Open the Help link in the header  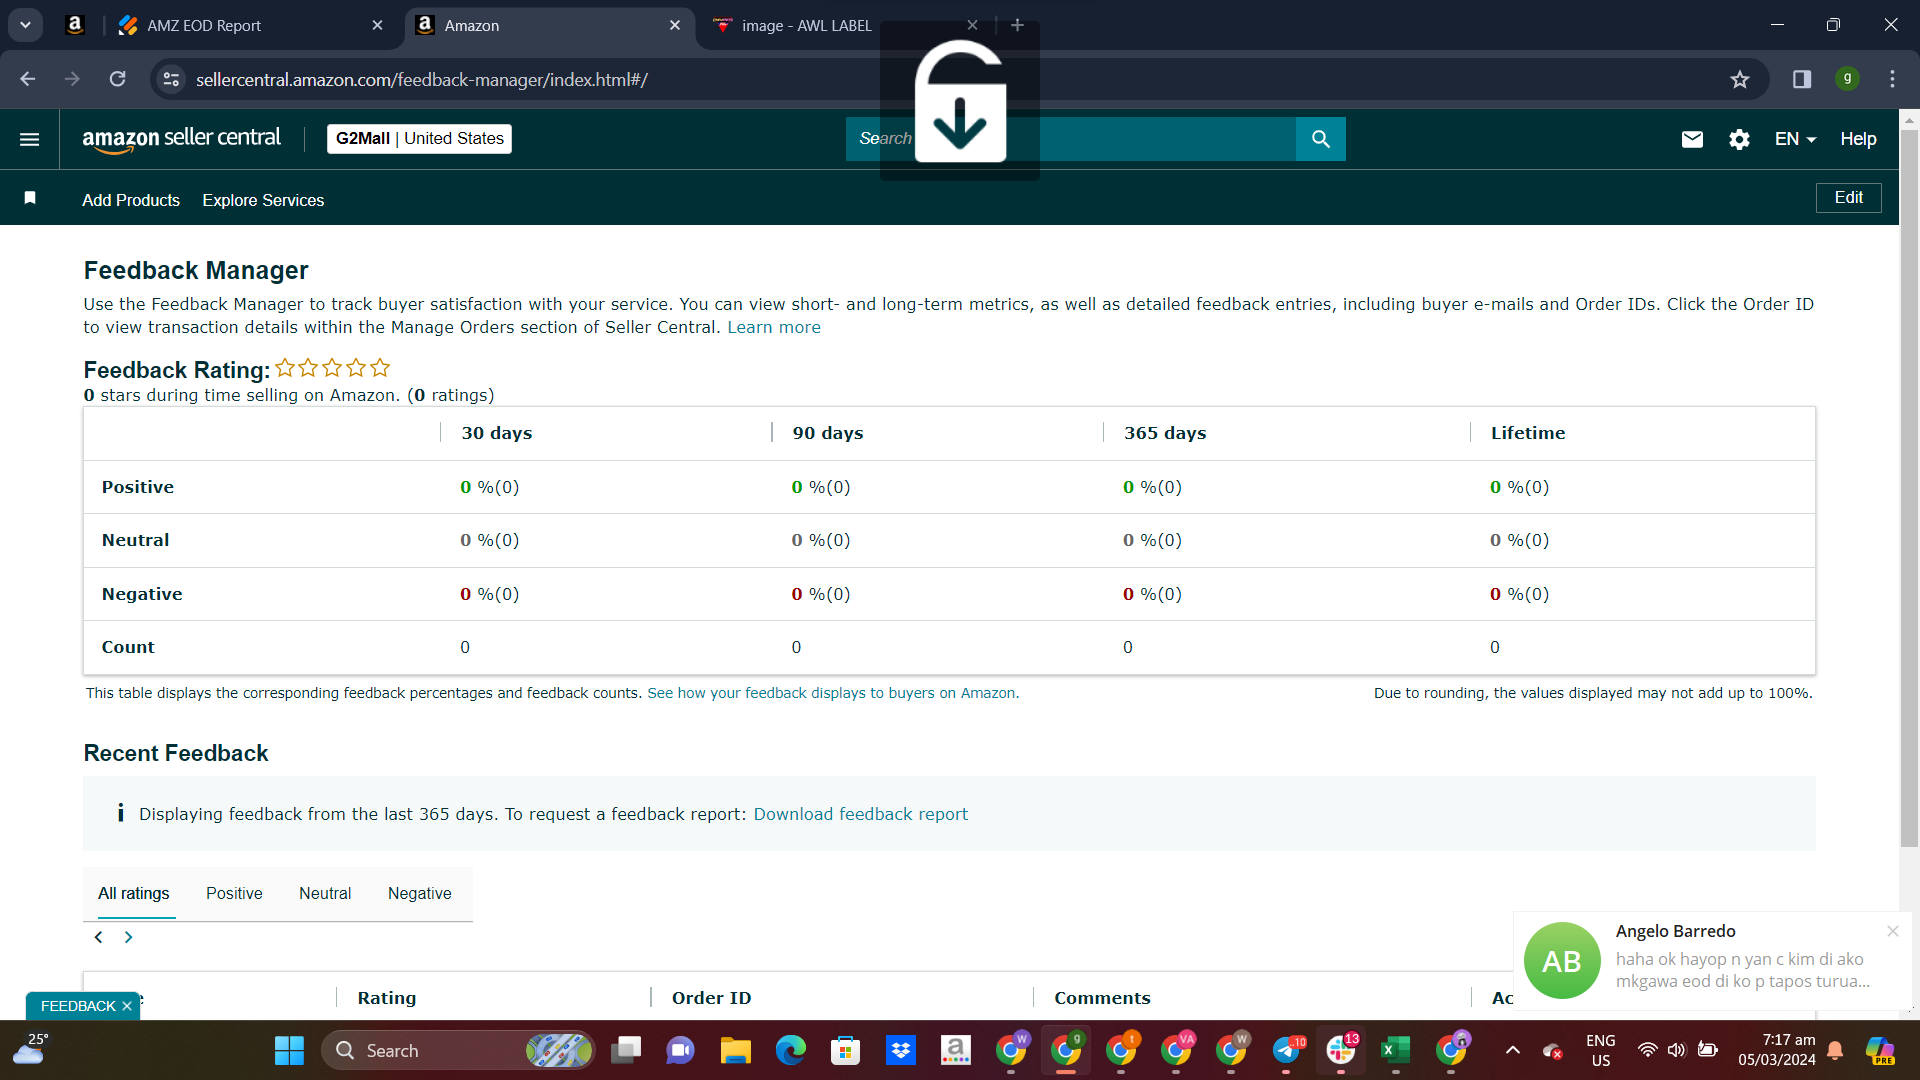pyautogui.click(x=1858, y=139)
